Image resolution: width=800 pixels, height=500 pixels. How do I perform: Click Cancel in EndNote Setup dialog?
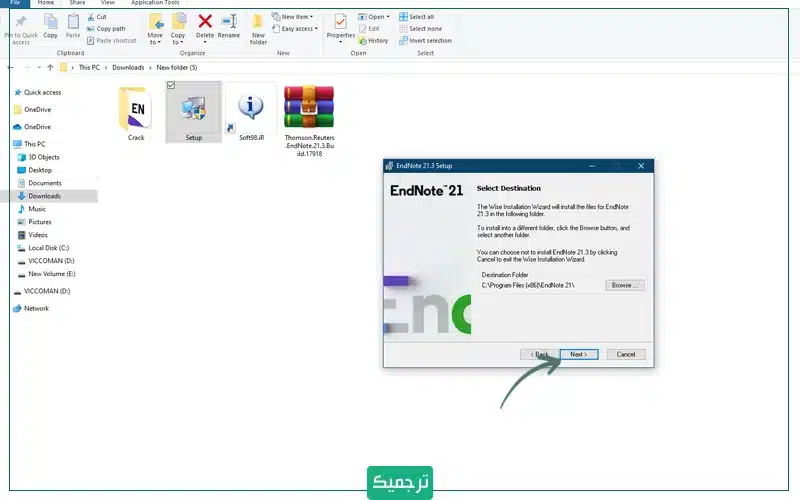tap(626, 354)
